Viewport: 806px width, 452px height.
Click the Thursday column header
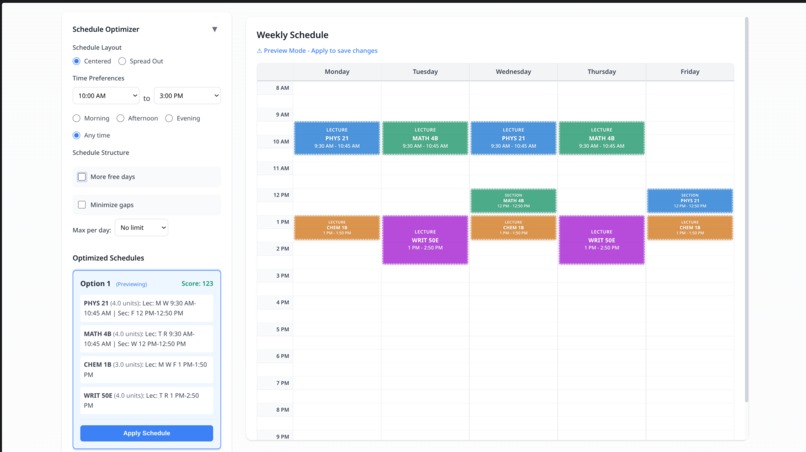click(x=601, y=72)
